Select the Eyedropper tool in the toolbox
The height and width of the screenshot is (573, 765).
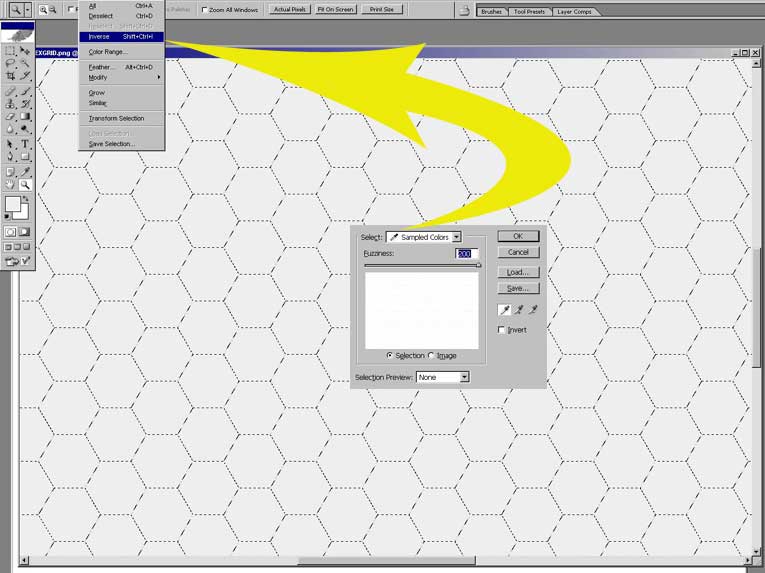(25, 172)
